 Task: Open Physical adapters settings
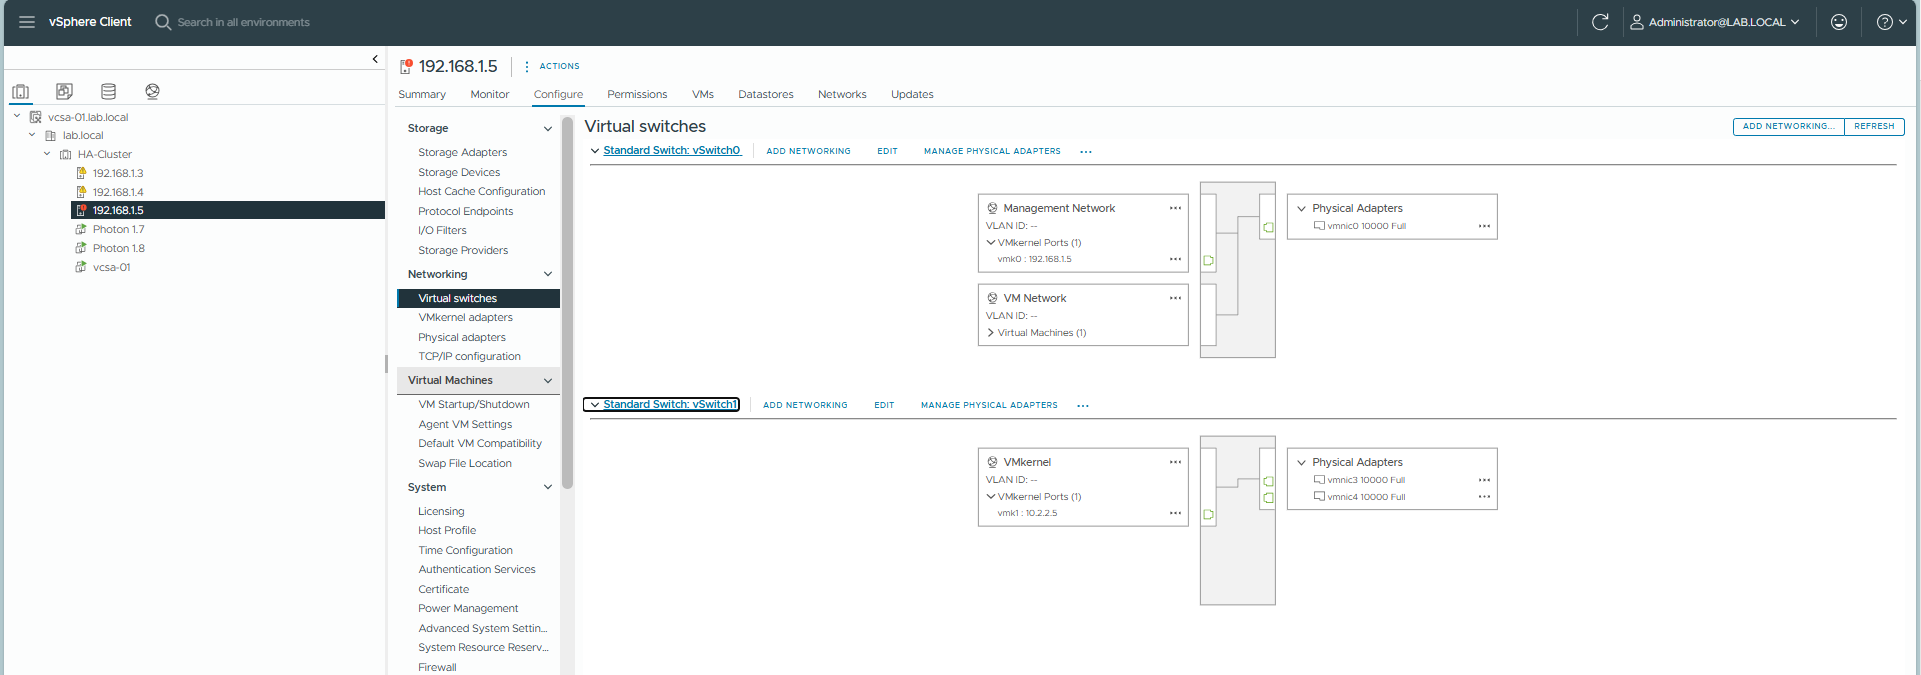(462, 337)
